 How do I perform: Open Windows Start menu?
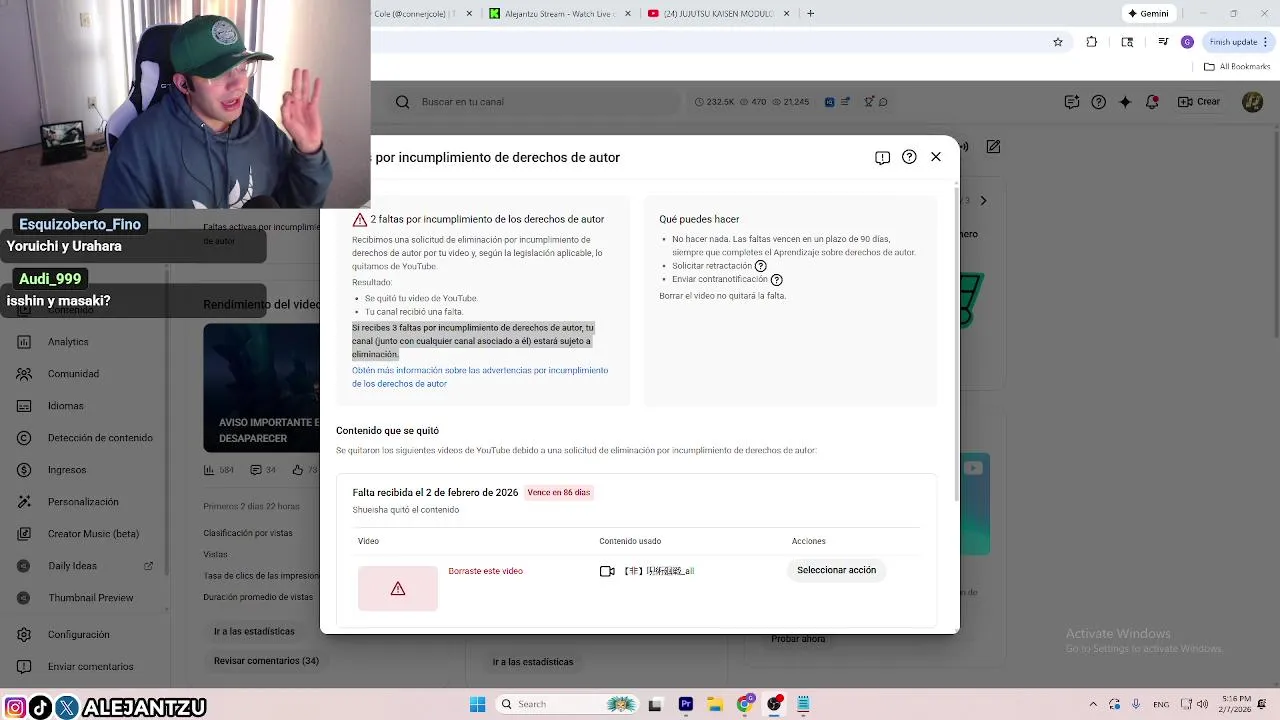[478, 704]
